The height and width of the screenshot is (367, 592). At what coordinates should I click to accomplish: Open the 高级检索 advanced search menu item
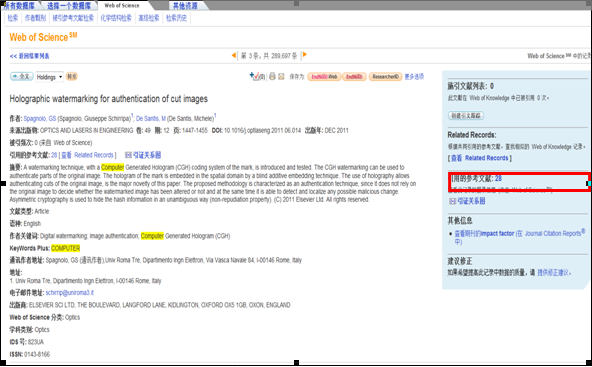149,18
